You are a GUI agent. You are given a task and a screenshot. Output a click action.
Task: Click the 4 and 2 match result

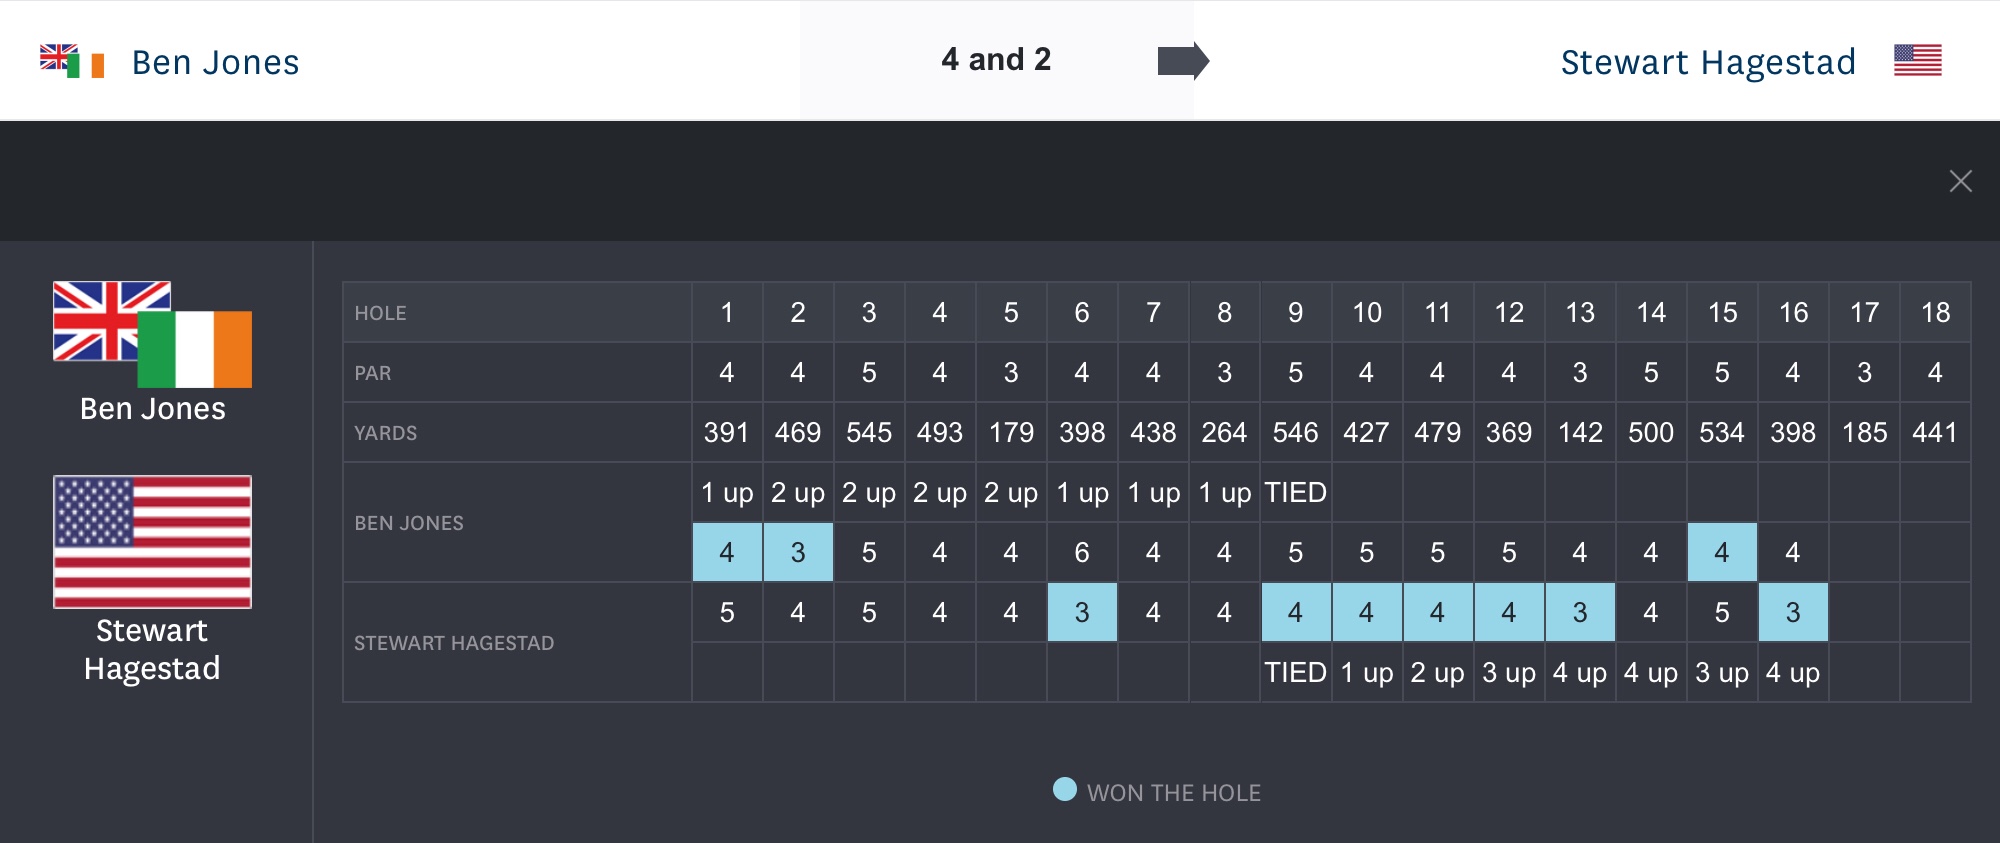coord(996,60)
